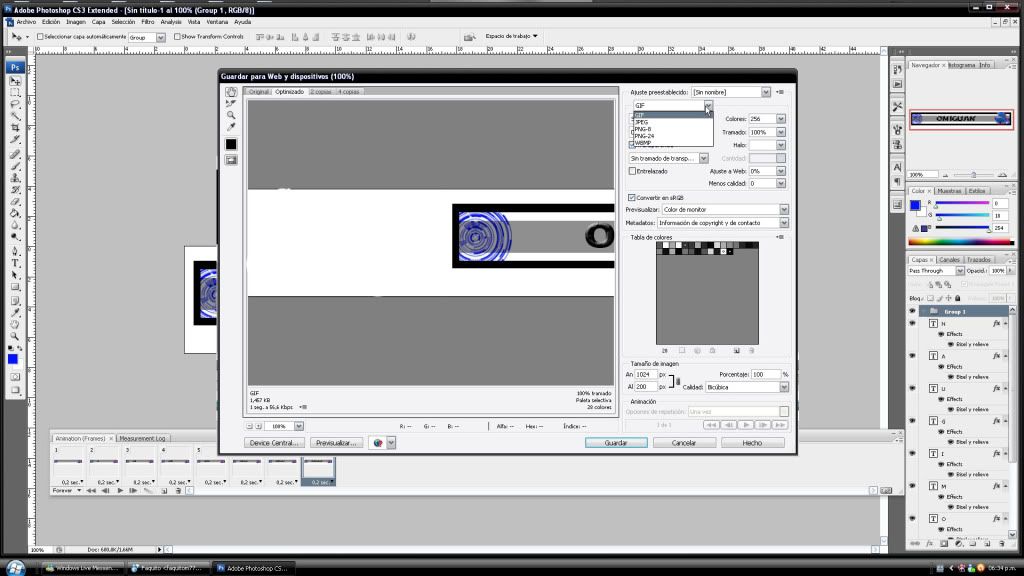Hide the Group 1 layer group
Screen dimensions: 1024x576
pos(912,312)
